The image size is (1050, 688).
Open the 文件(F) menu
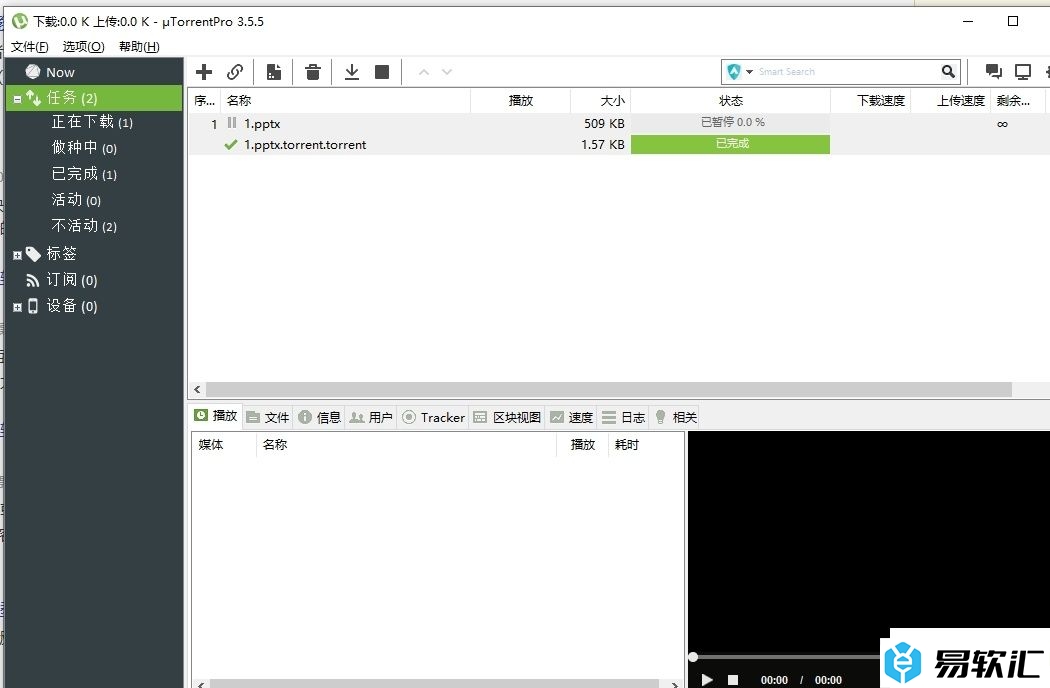click(29, 46)
